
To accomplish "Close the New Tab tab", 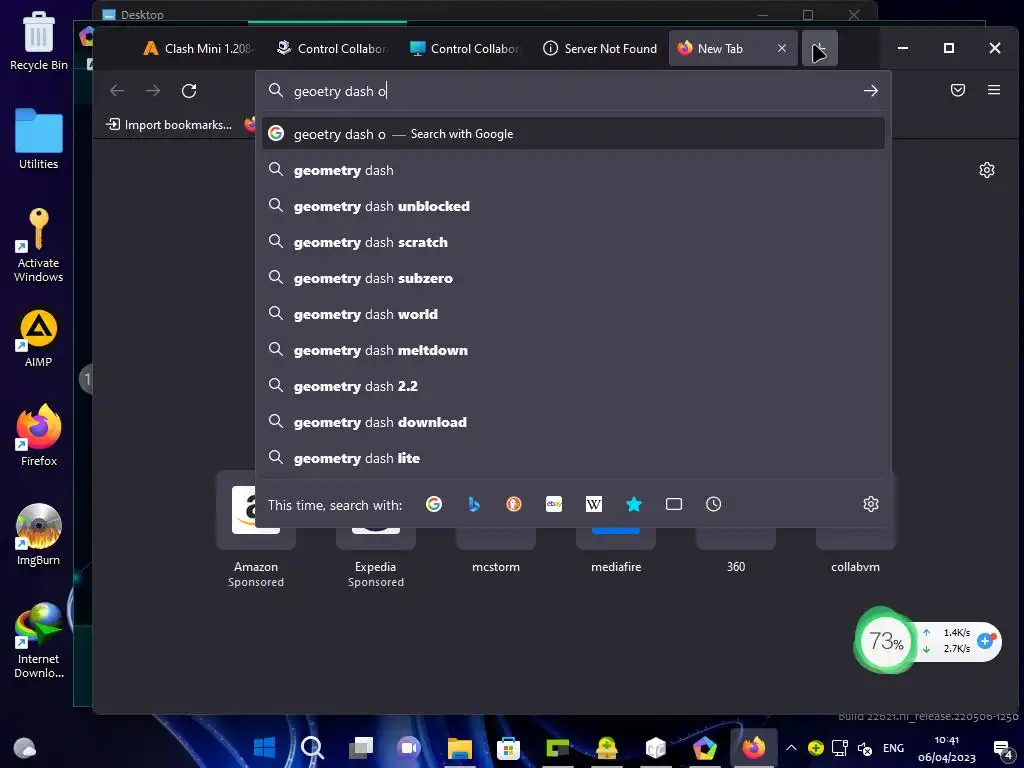I will pos(782,48).
